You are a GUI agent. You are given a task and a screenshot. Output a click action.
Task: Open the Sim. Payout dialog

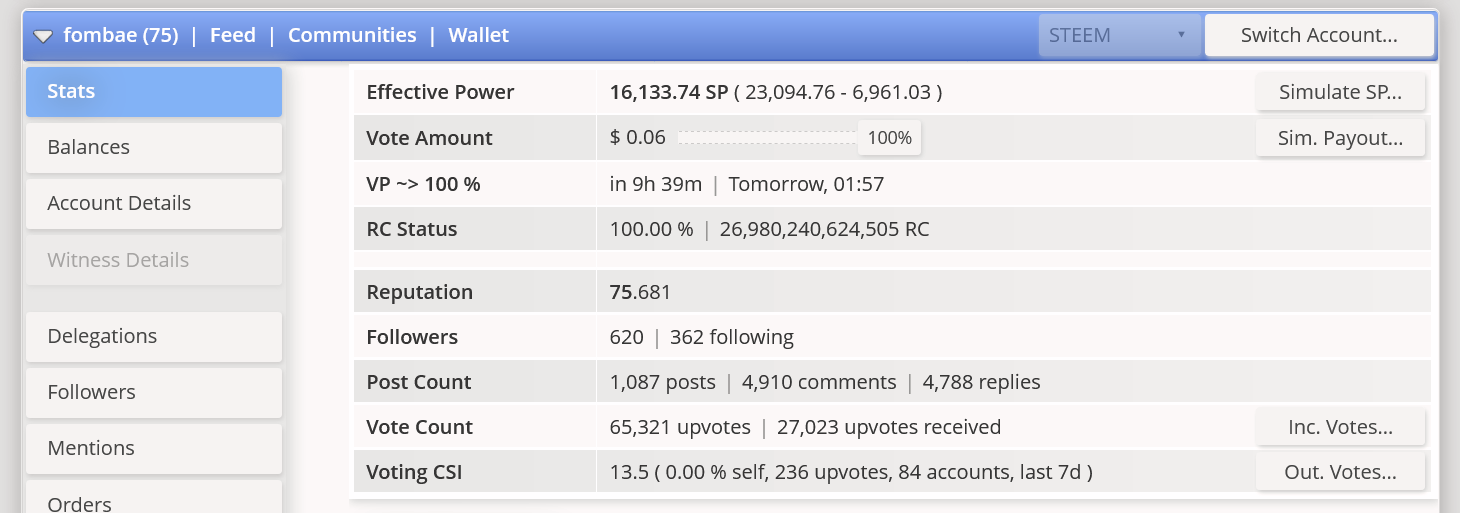(x=1340, y=138)
